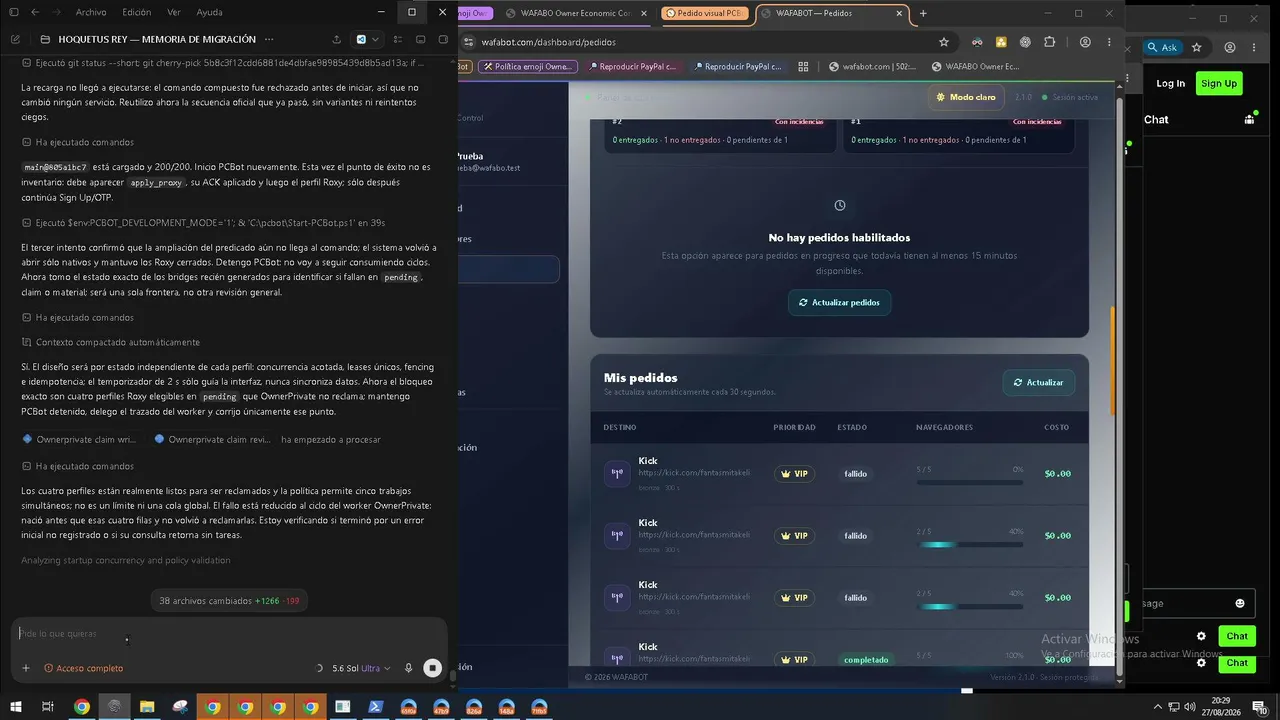
Task: Open the tab groups grid icon in bookmarks bar
Action: [x=803, y=67]
